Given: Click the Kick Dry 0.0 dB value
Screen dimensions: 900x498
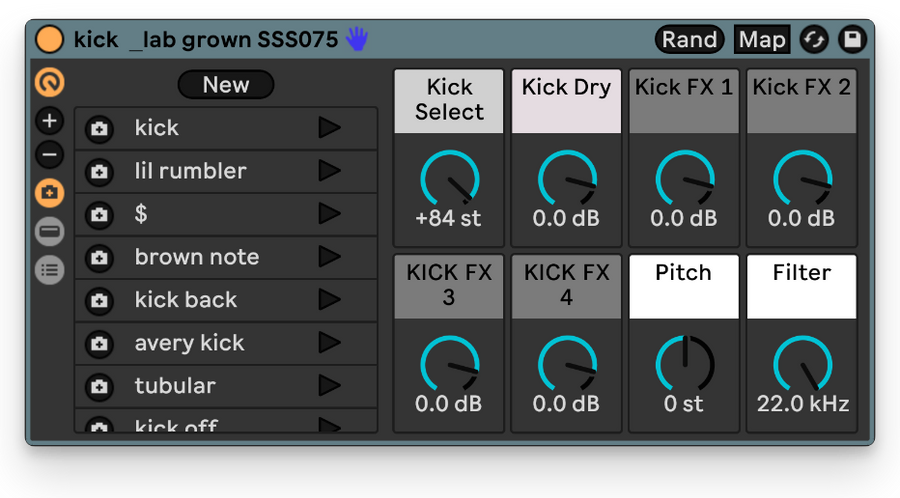Looking at the screenshot, I should [566, 218].
